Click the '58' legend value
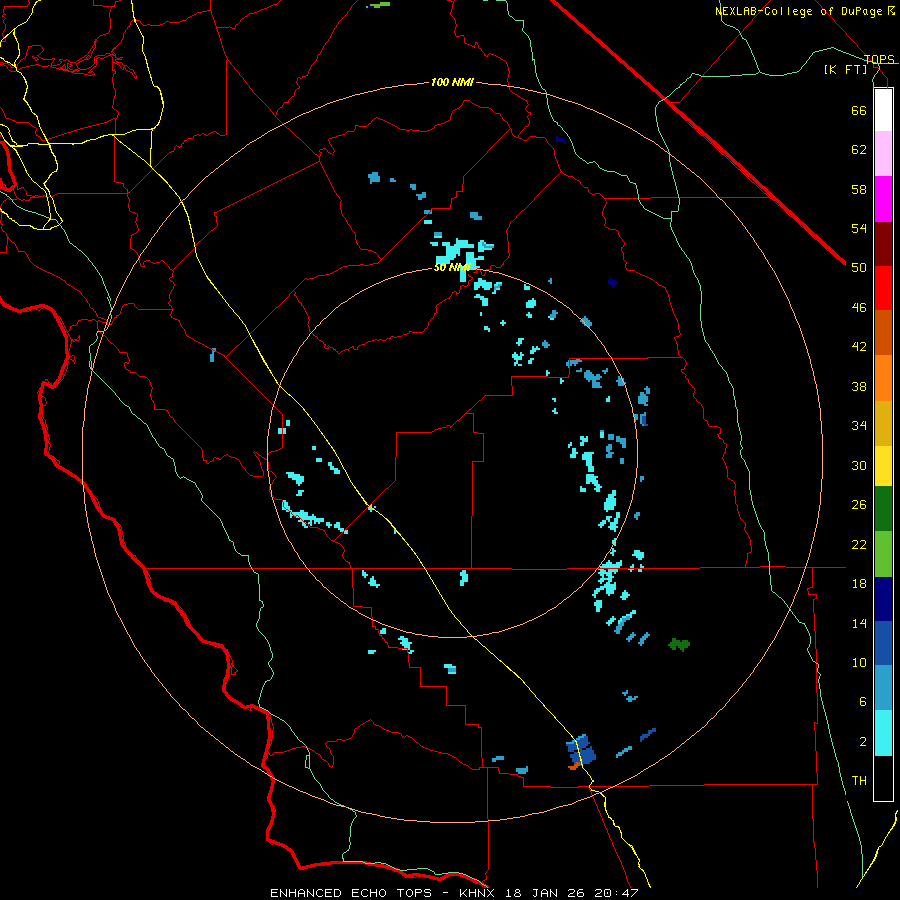The width and height of the screenshot is (900, 900). coord(859,189)
